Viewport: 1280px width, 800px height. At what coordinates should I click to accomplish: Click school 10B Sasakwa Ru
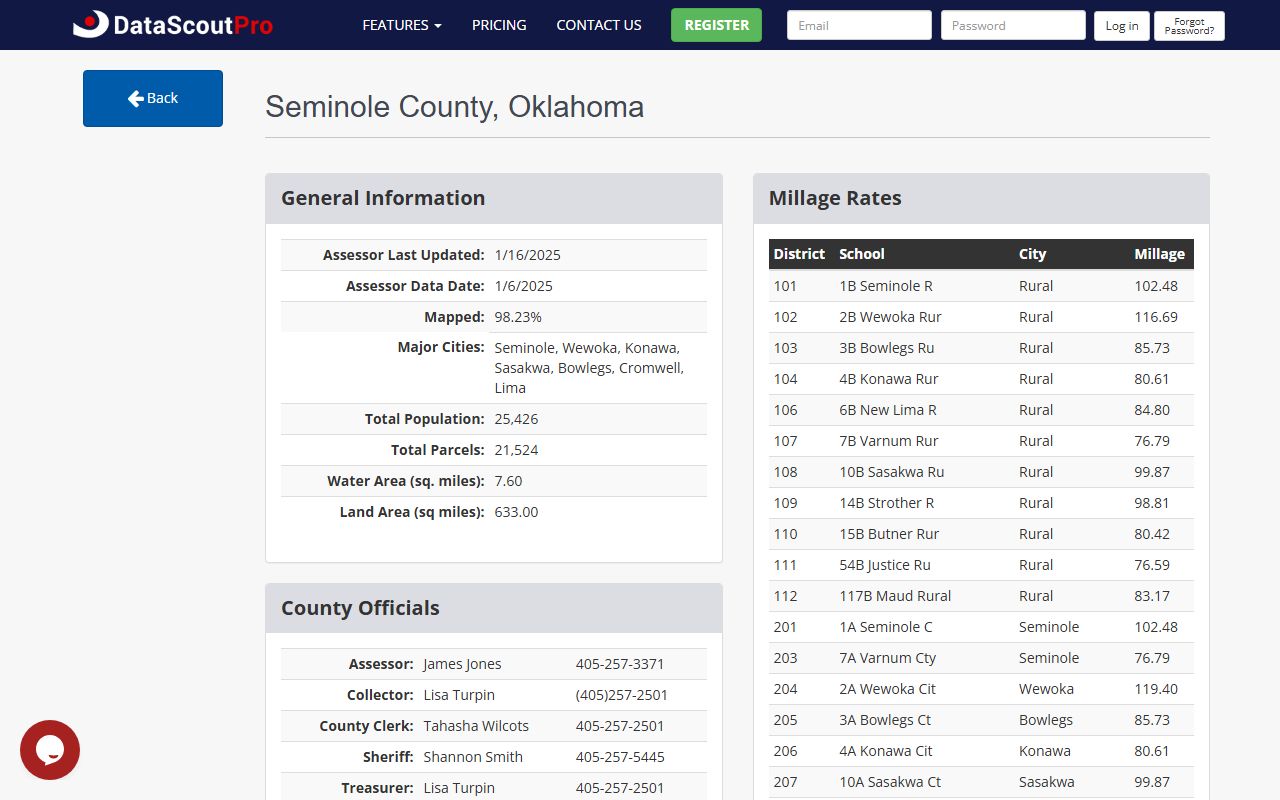(x=892, y=472)
